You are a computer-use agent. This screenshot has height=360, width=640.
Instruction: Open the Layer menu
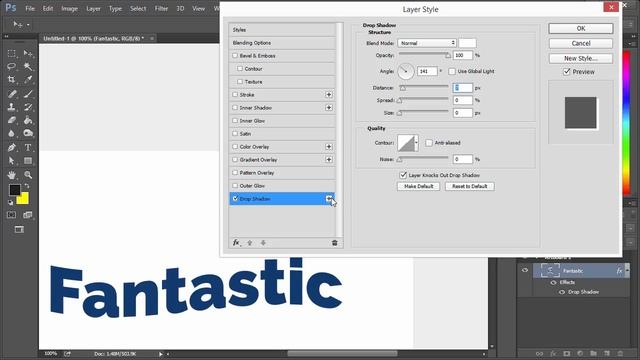(x=93, y=8)
